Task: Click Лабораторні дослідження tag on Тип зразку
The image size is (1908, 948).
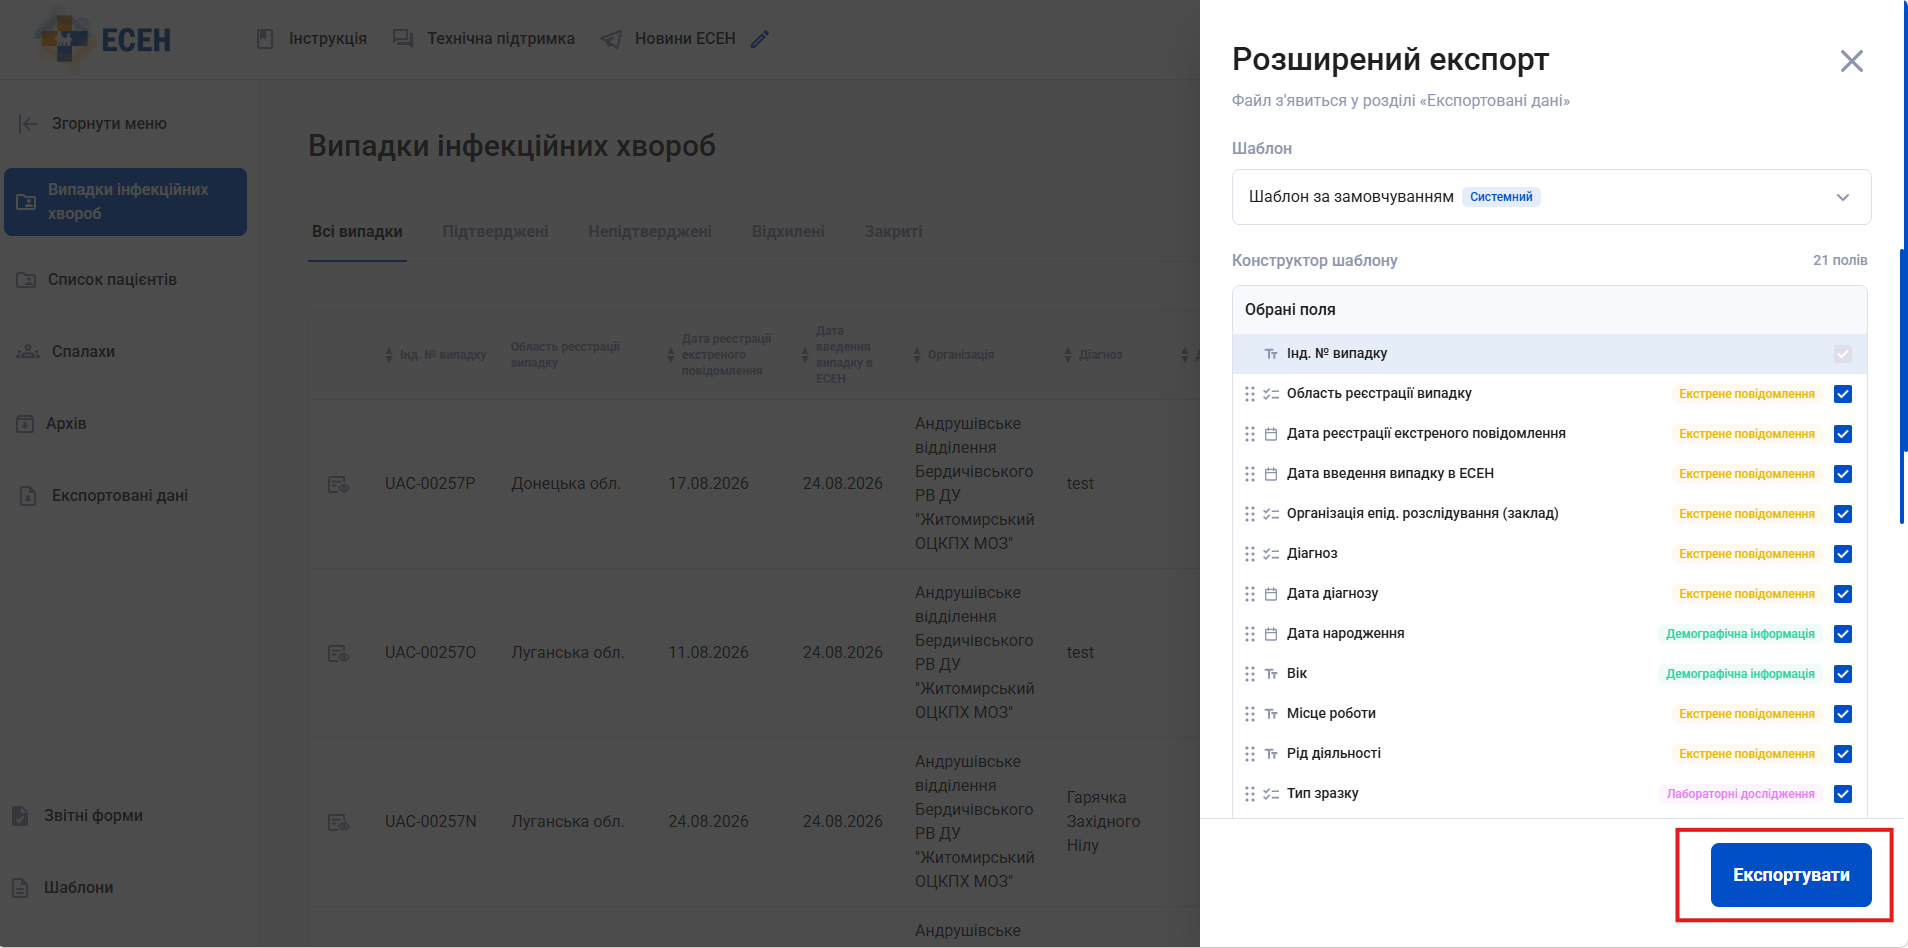Action: [1740, 794]
